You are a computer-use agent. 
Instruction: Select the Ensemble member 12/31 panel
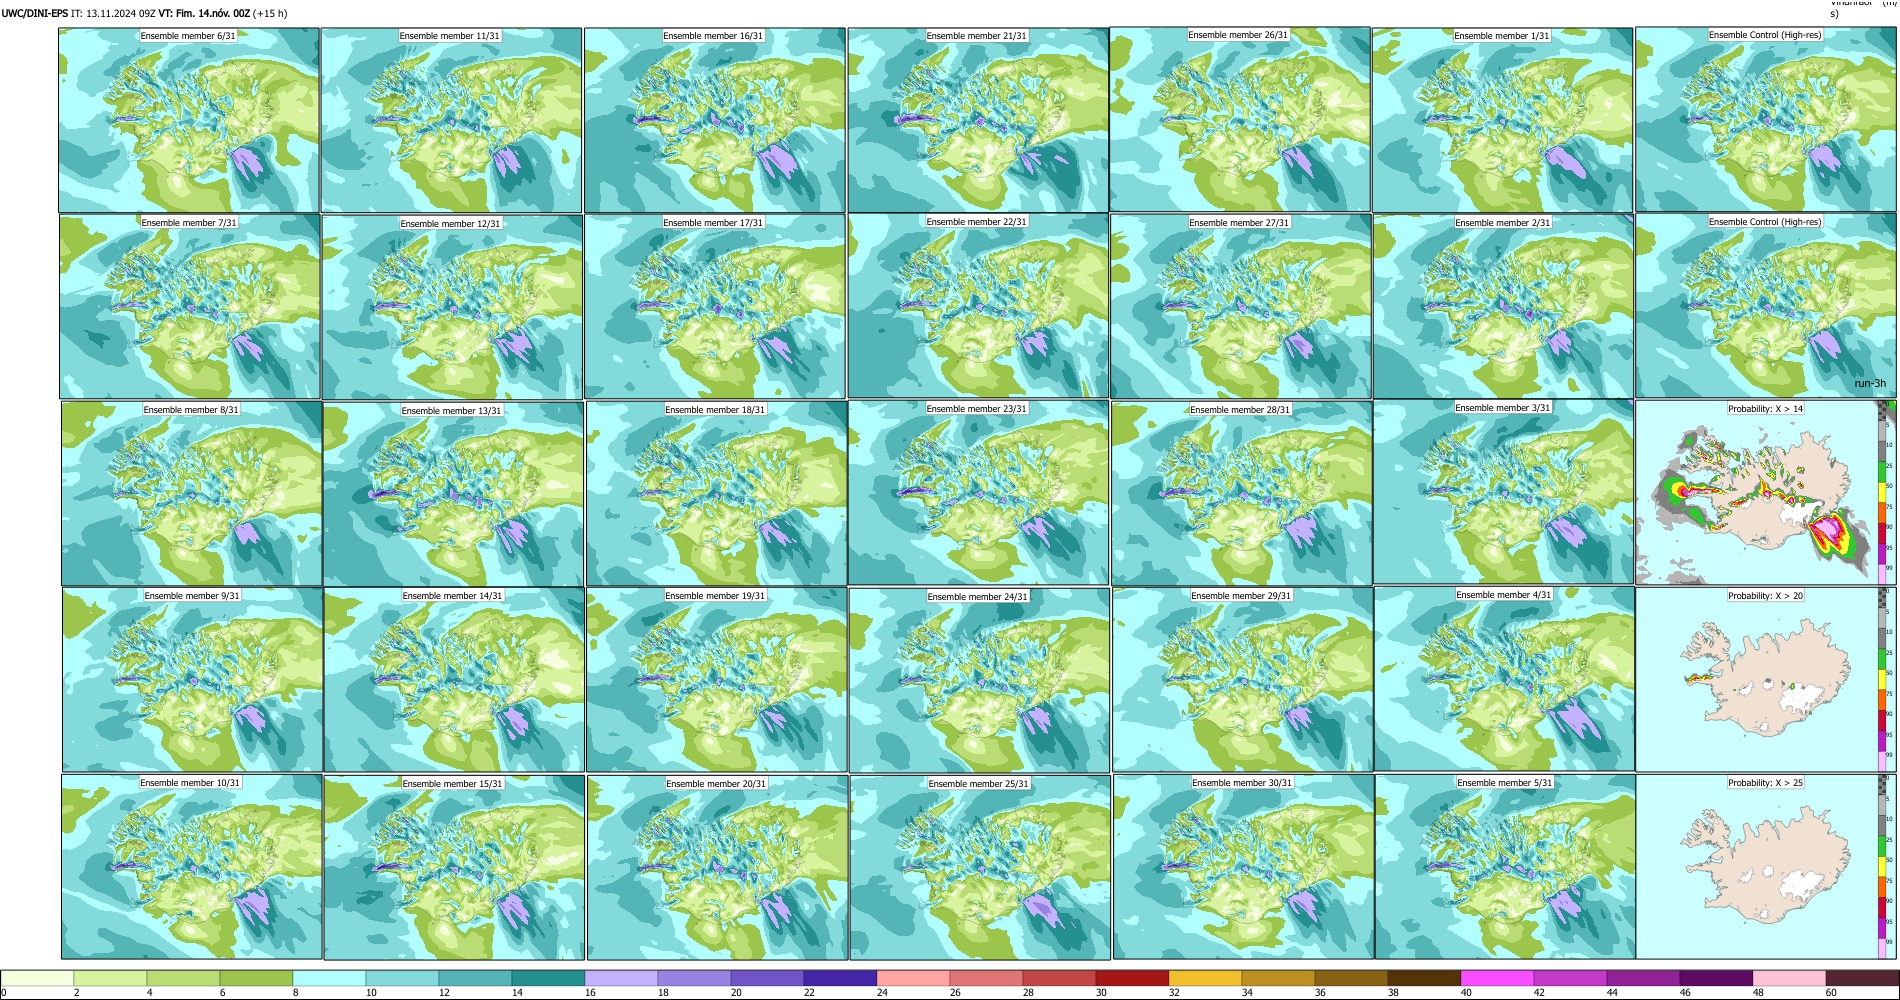pyautogui.click(x=452, y=307)
